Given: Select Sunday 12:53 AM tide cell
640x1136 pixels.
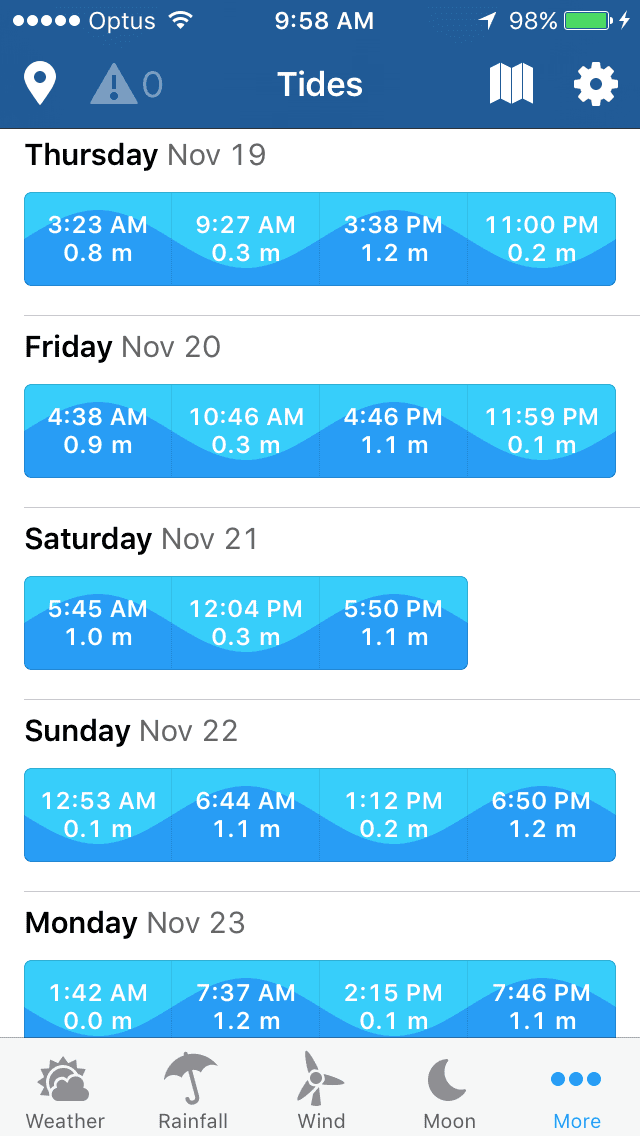Looking at the screenshot, I should pos(98,815).
